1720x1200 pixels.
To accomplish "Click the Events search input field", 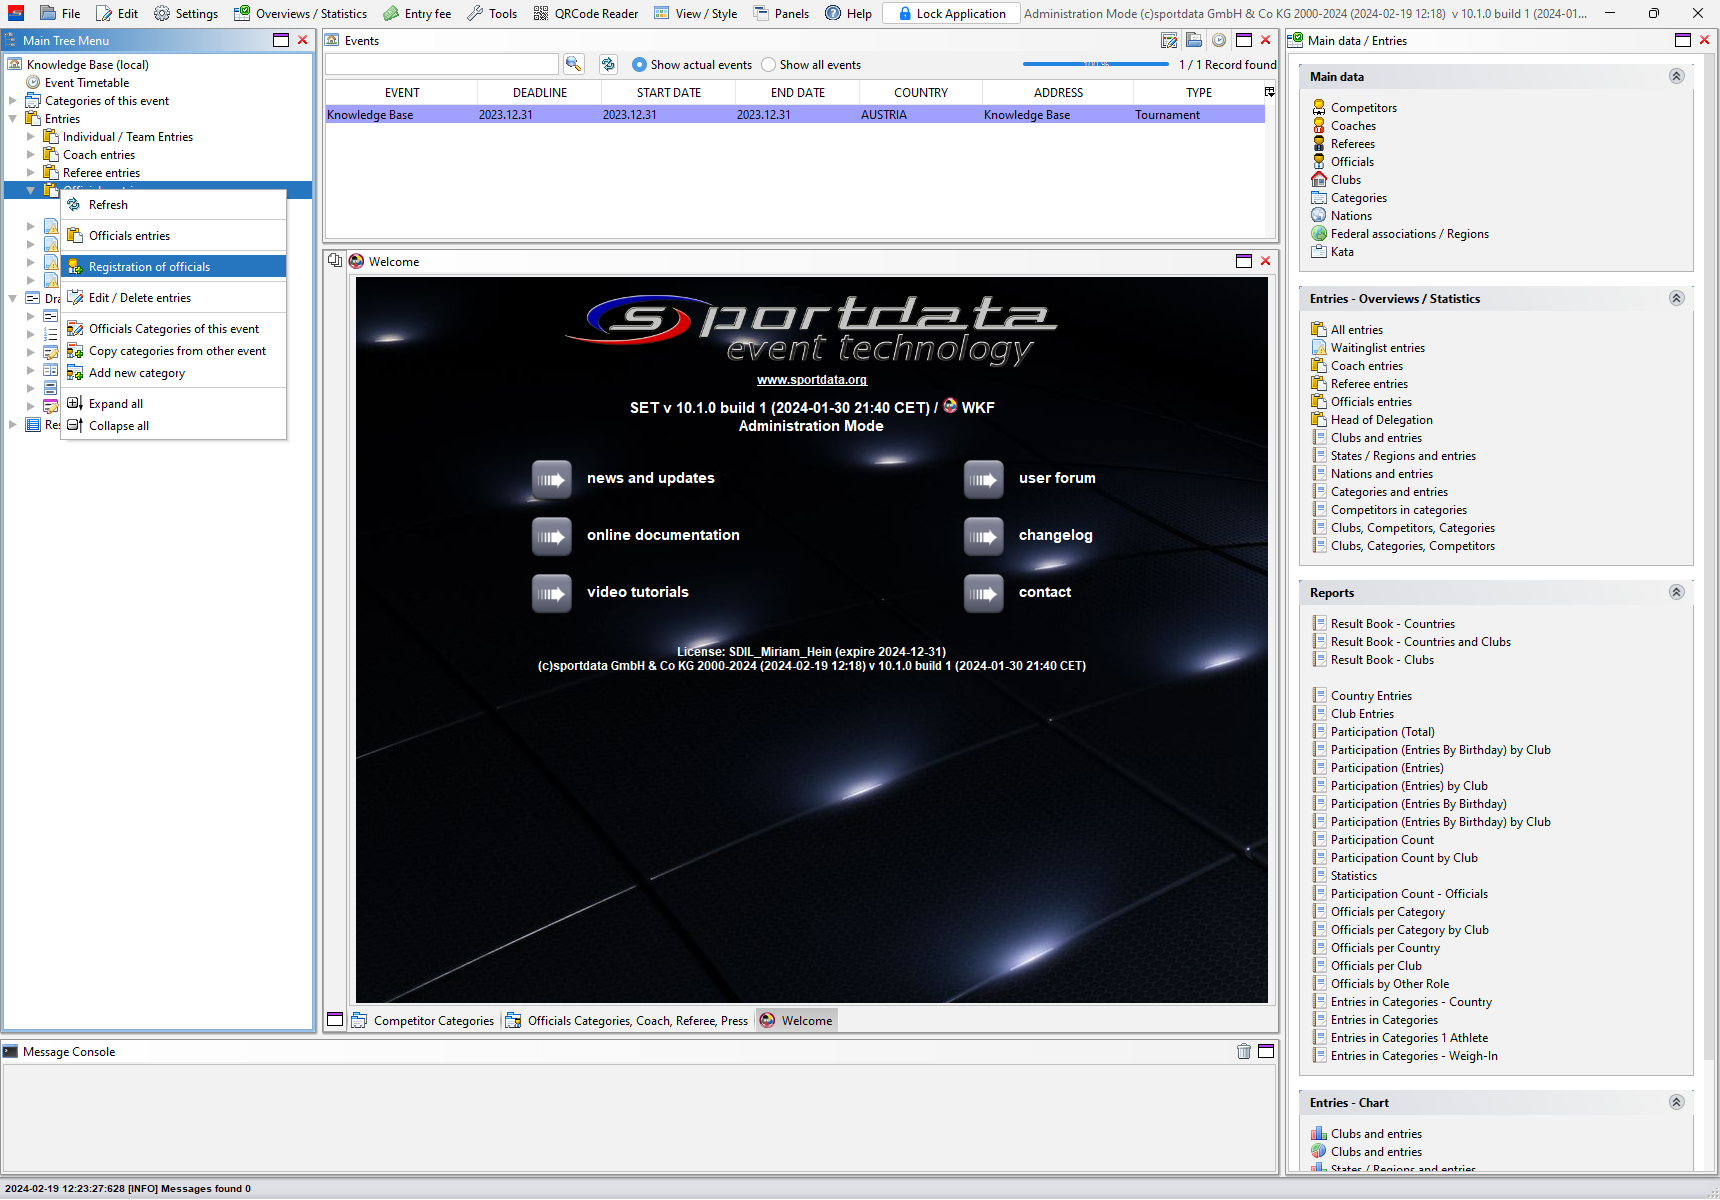I will (441, 64).
